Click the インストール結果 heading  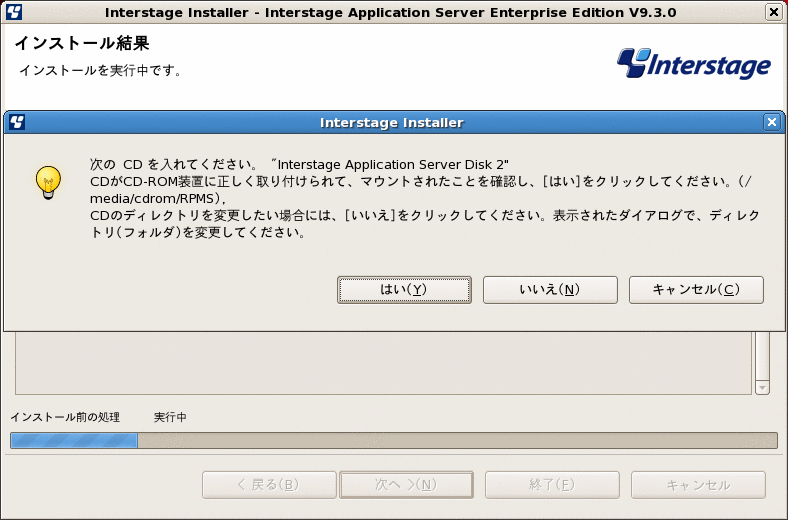82,43
